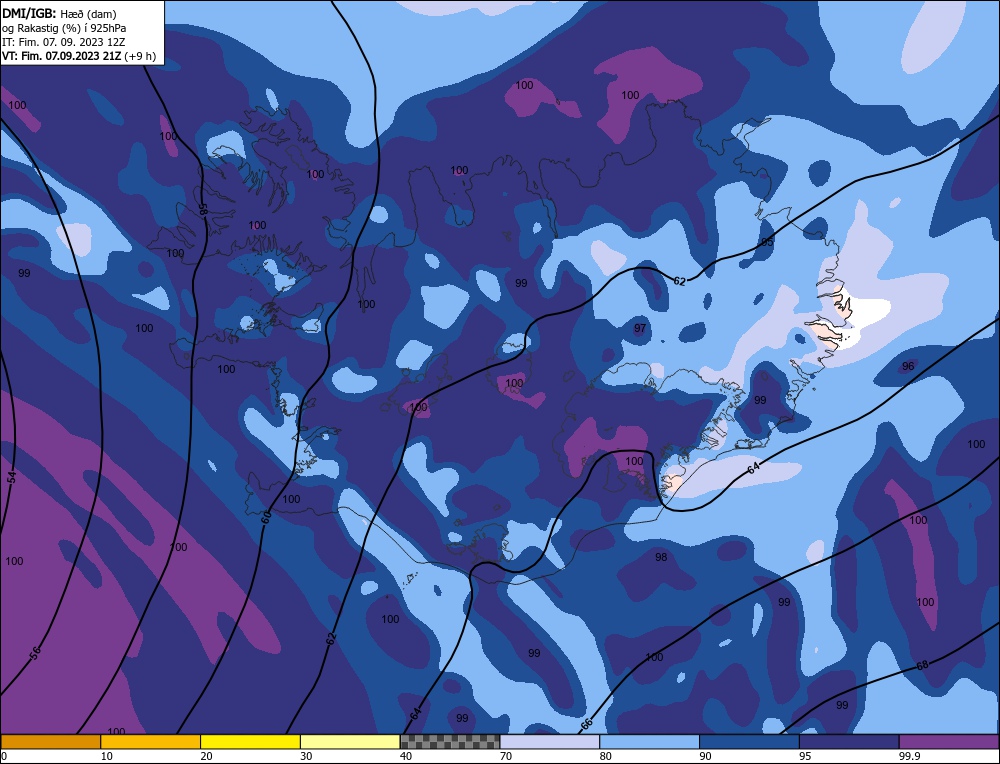Viewport: 1000px width, 764px height.
Task: Click the '60' contour label
Action: (x=266, y=517)
